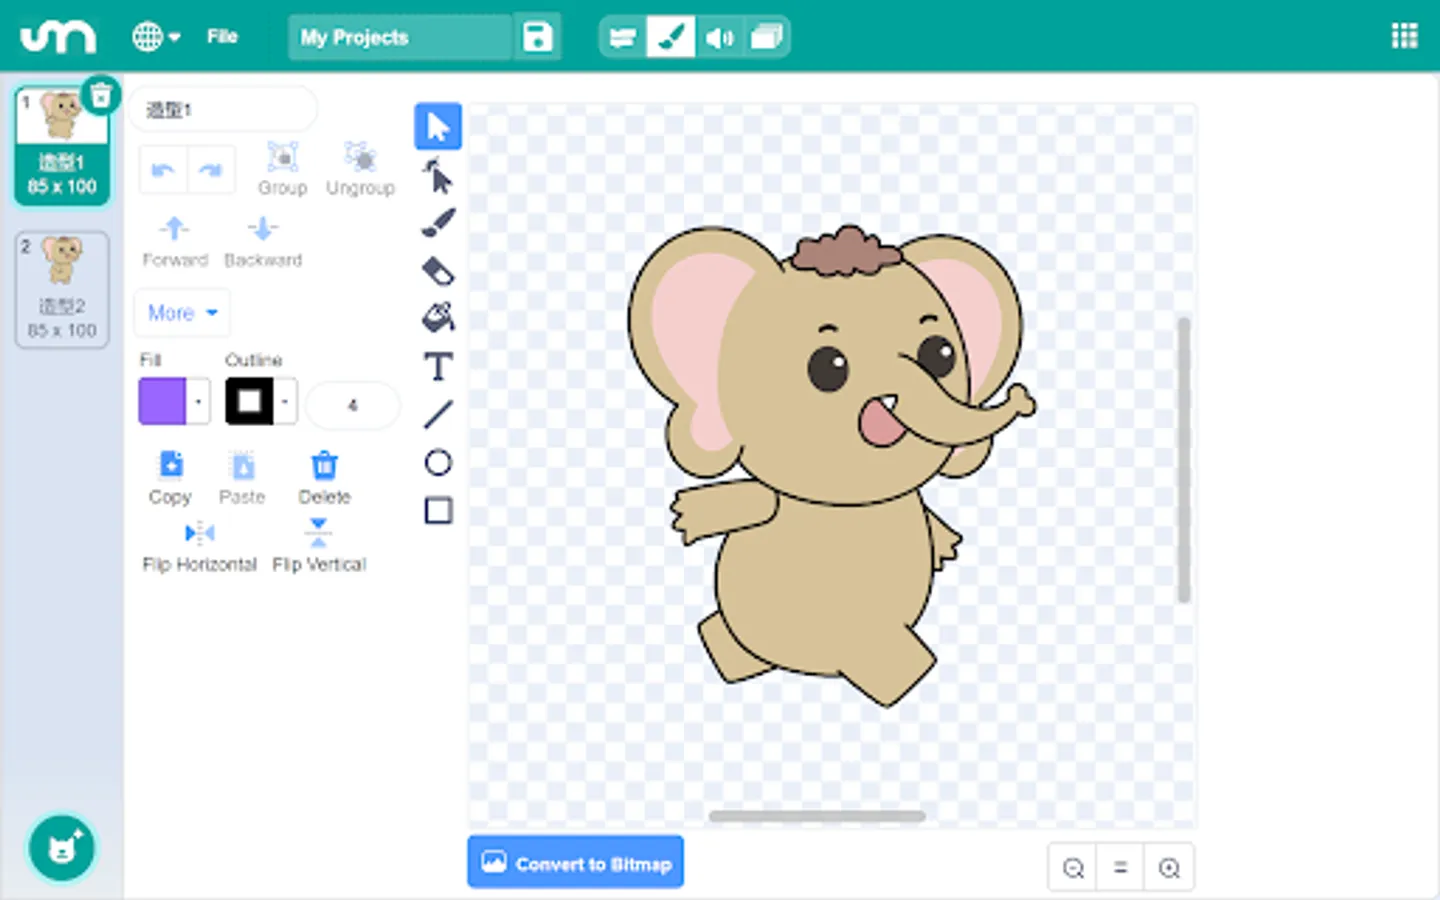Select costume 1 thumbnail
1440x900 pixels.
62,146
